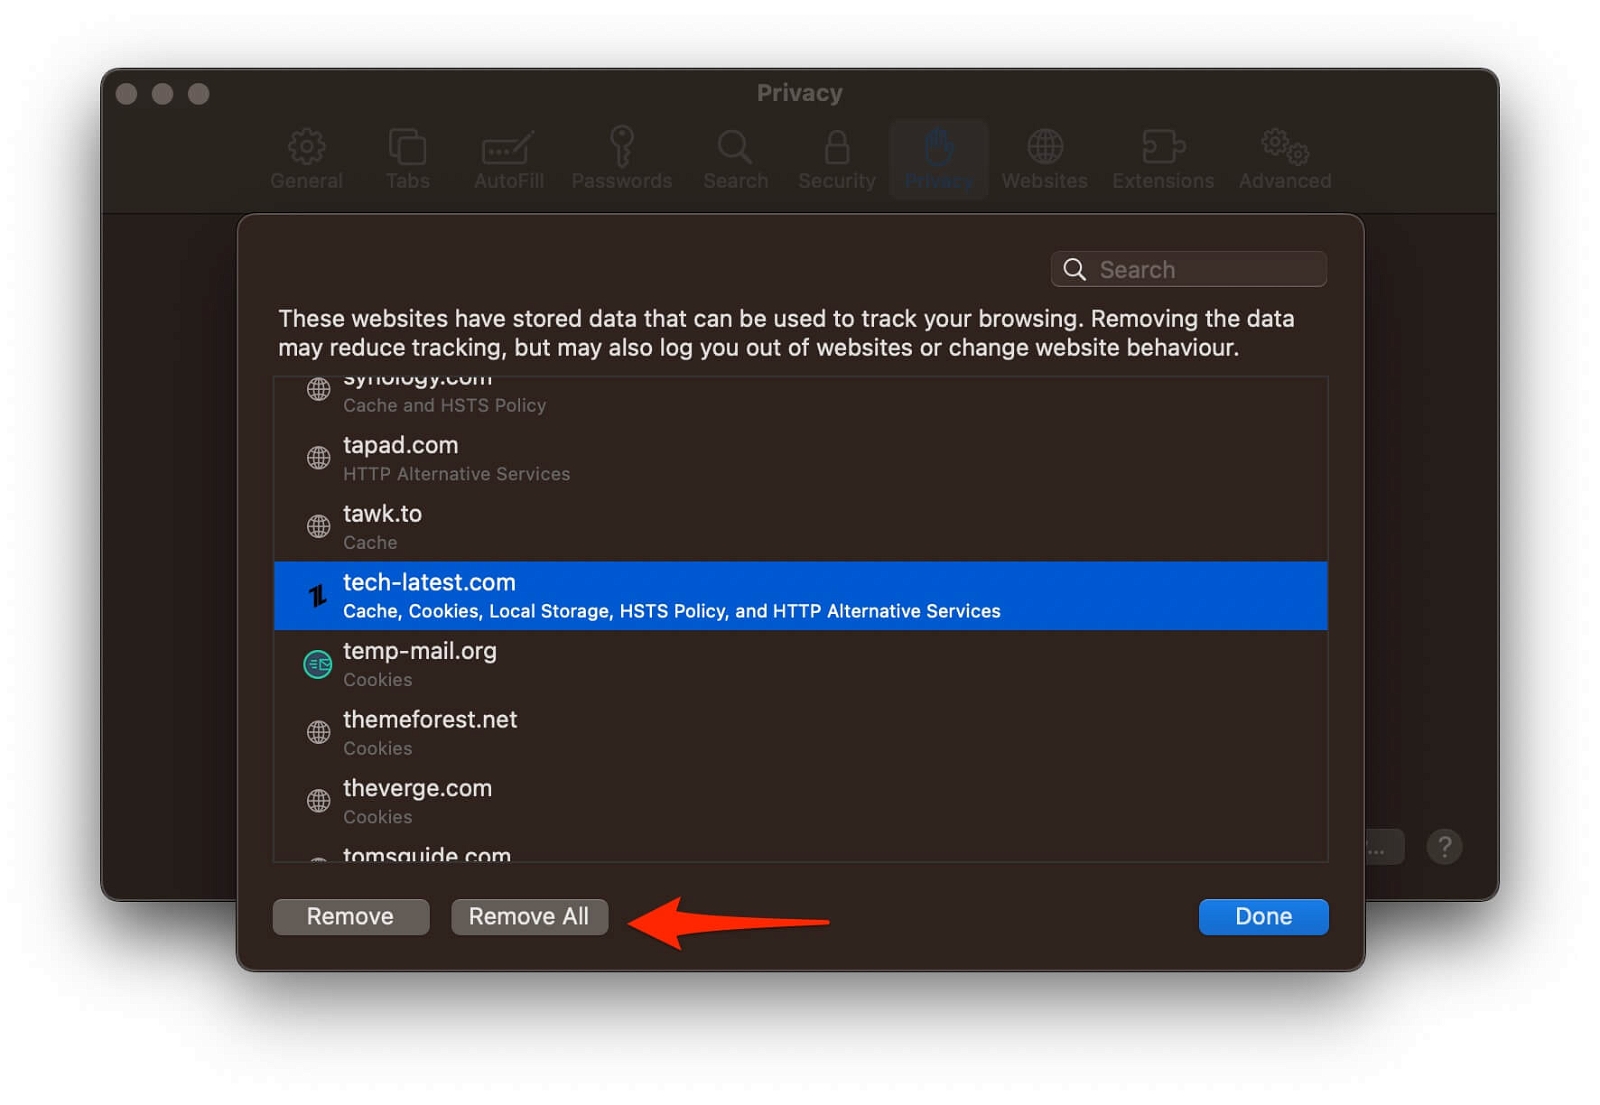Screen dimensions: 1600x1105
Task: Click the Remove All button
Action: (x=529, y=916)
